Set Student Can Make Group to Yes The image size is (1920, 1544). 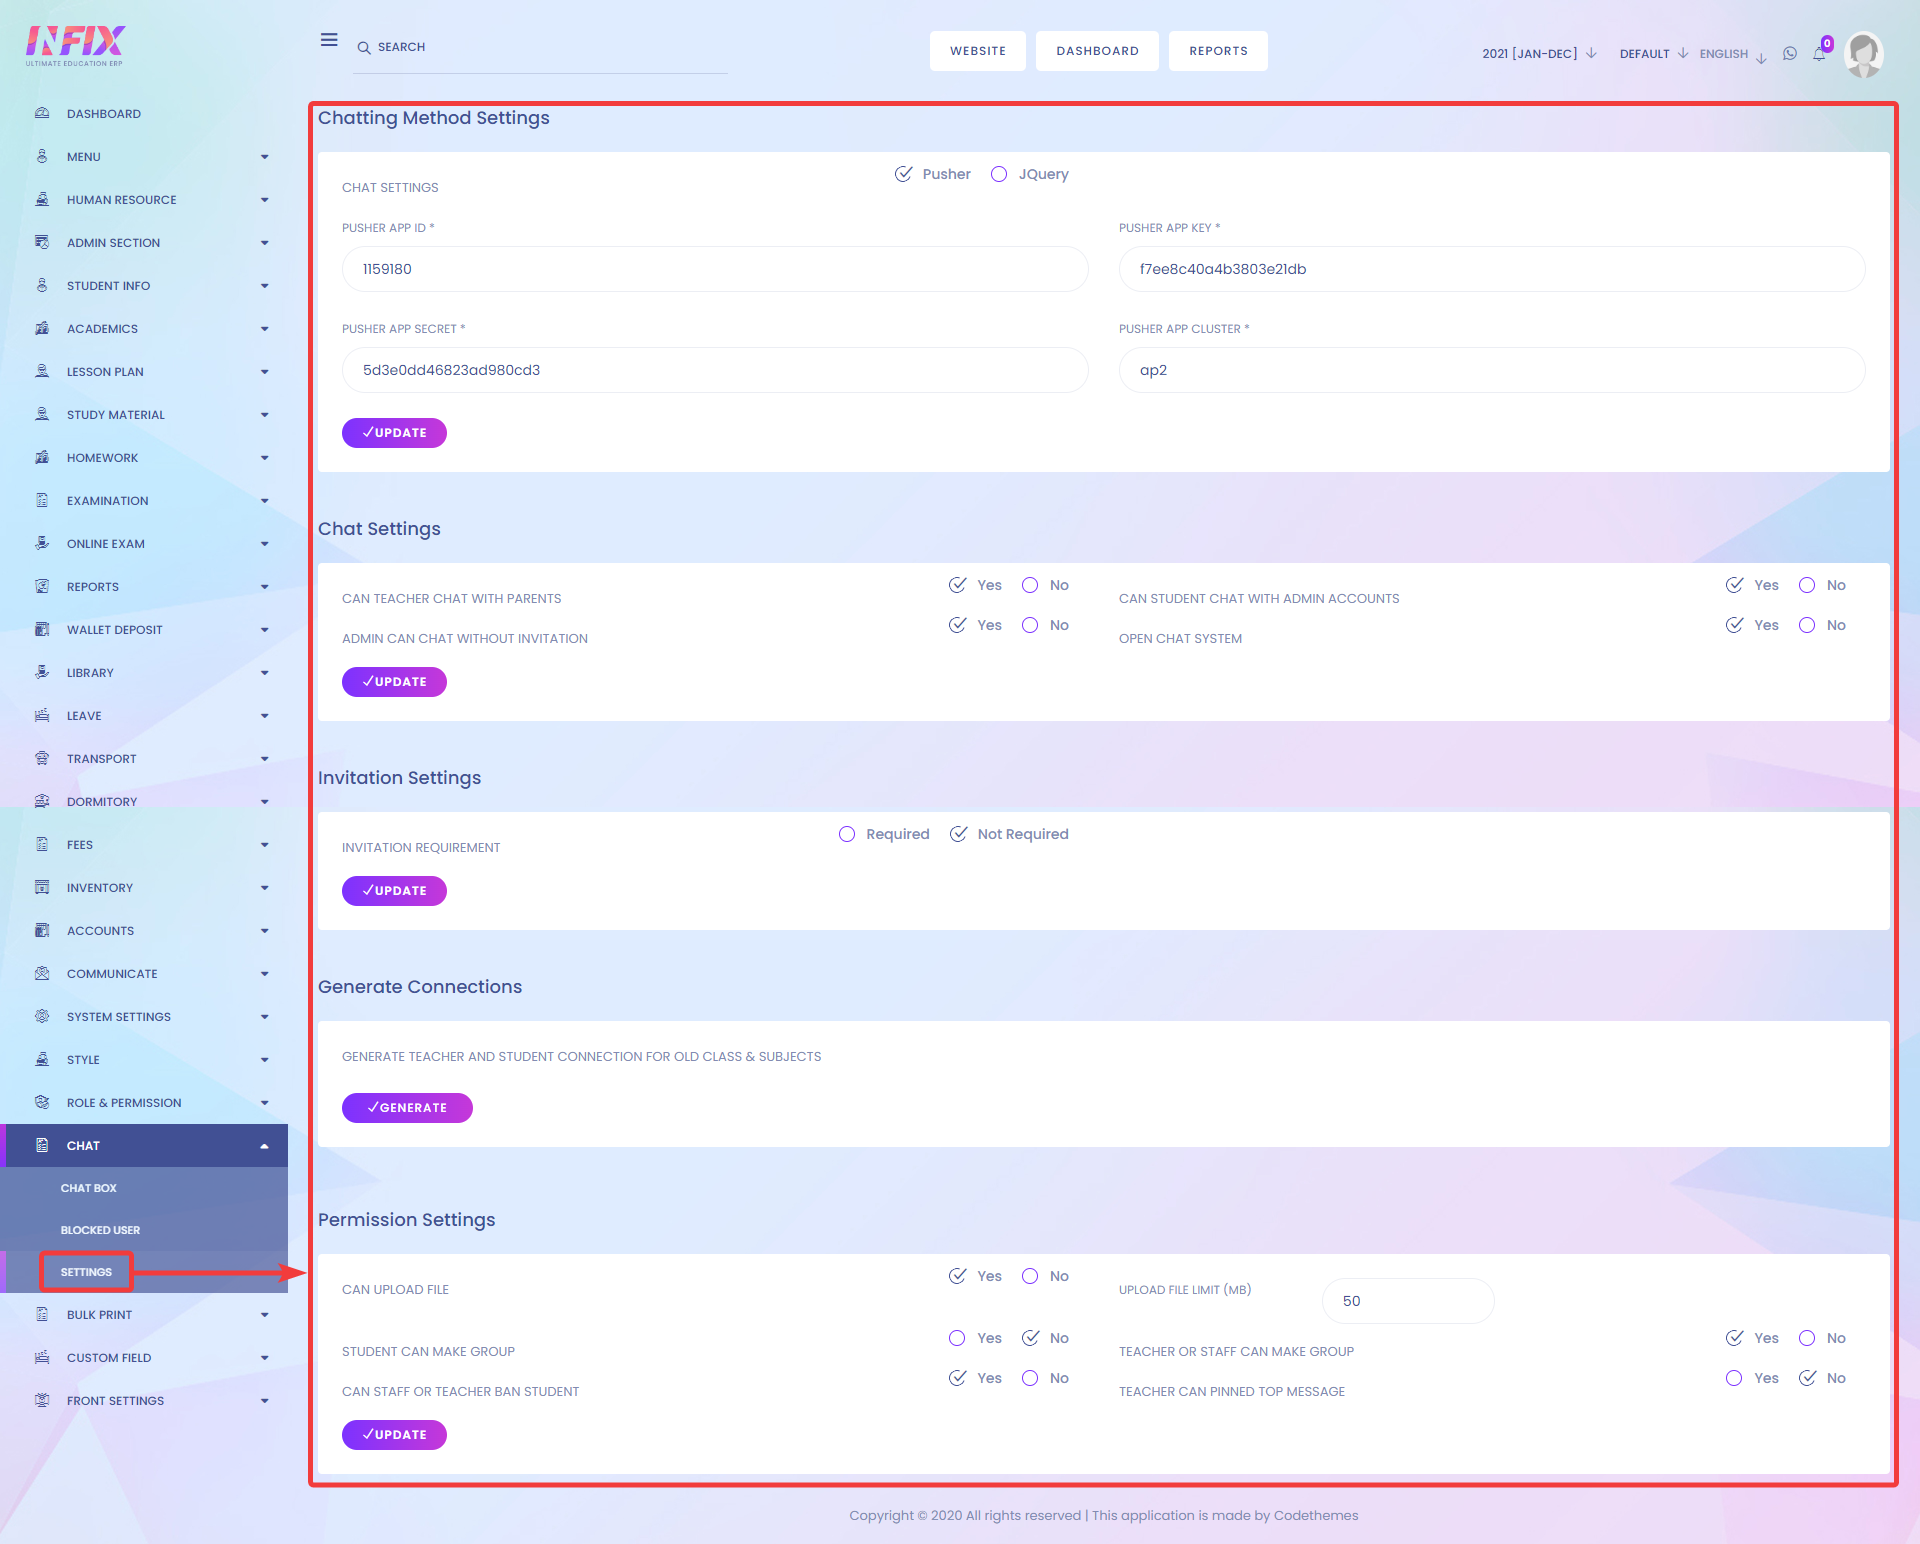[957, 1338]
